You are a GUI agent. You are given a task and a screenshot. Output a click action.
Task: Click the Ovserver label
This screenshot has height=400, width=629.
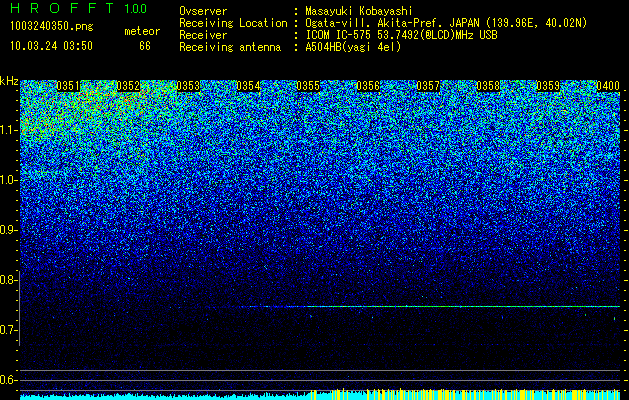coord(203,11)
